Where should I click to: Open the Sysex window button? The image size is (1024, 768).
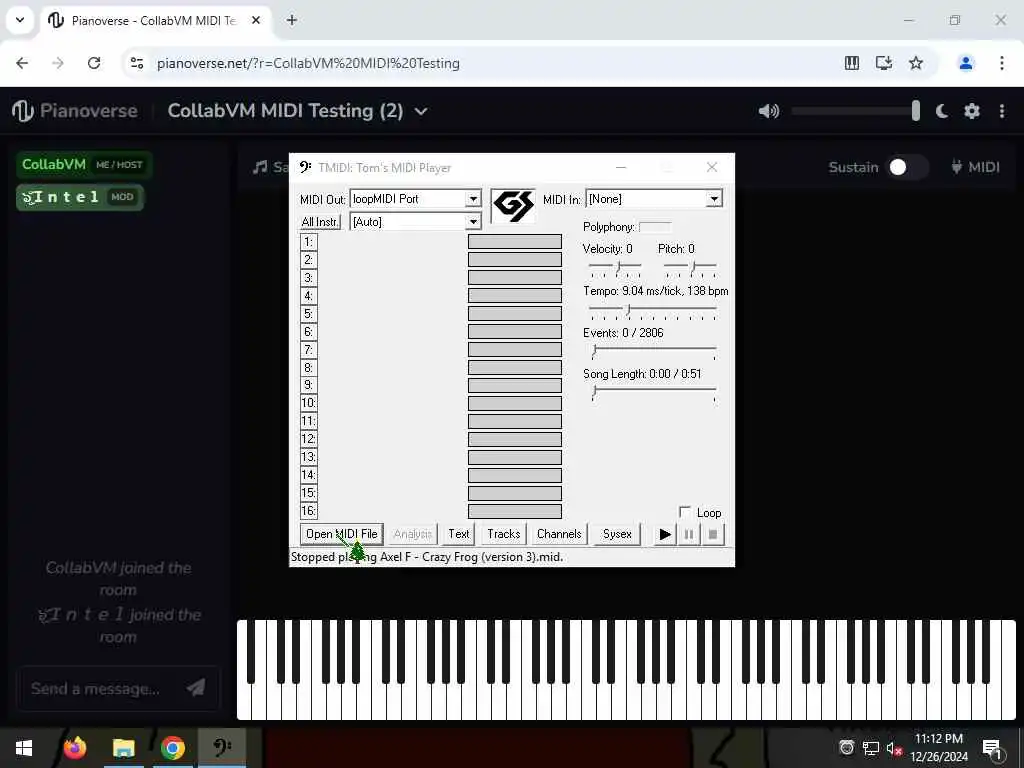pos(617,534)
